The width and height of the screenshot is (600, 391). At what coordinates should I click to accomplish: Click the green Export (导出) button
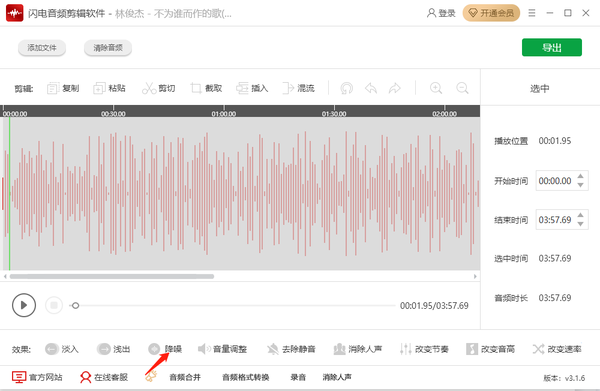[x=552, y=47]
